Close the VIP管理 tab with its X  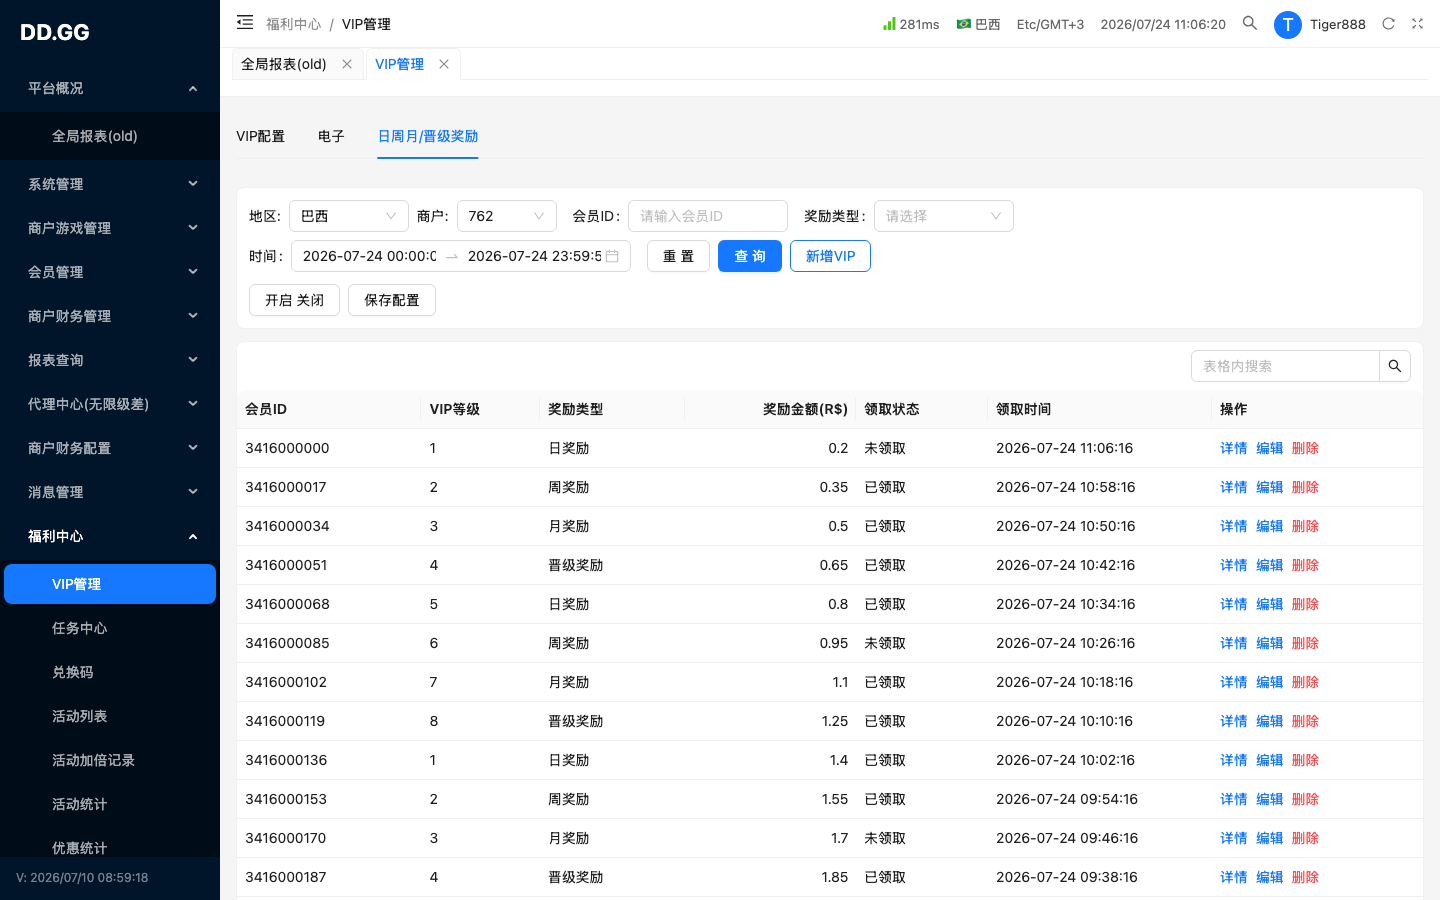444,64
